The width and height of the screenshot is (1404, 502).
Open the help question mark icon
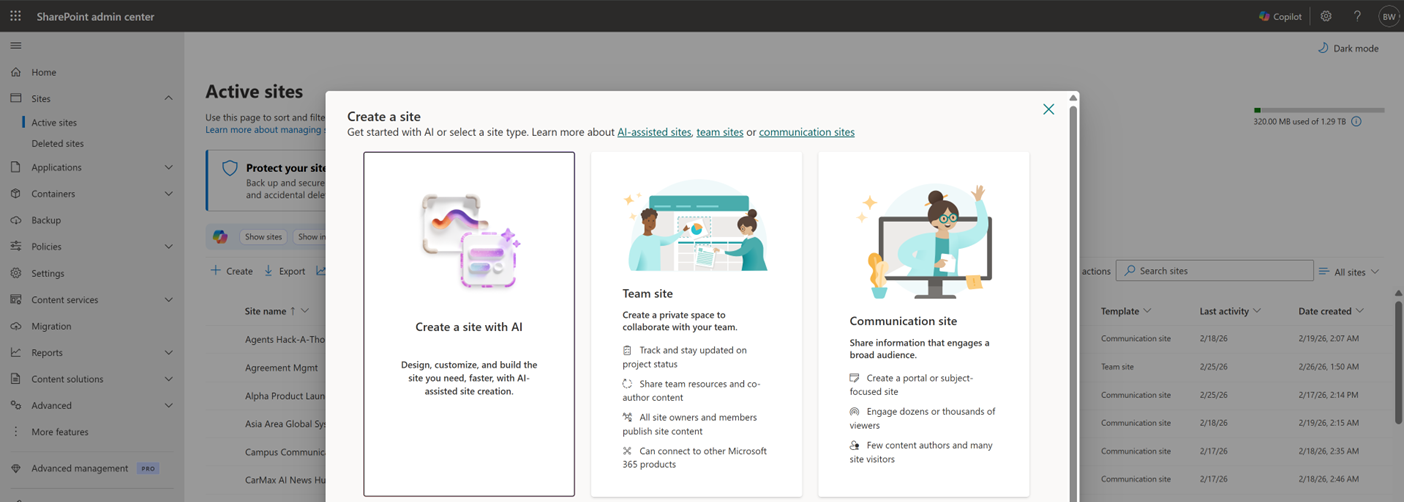click(1357, 16)
